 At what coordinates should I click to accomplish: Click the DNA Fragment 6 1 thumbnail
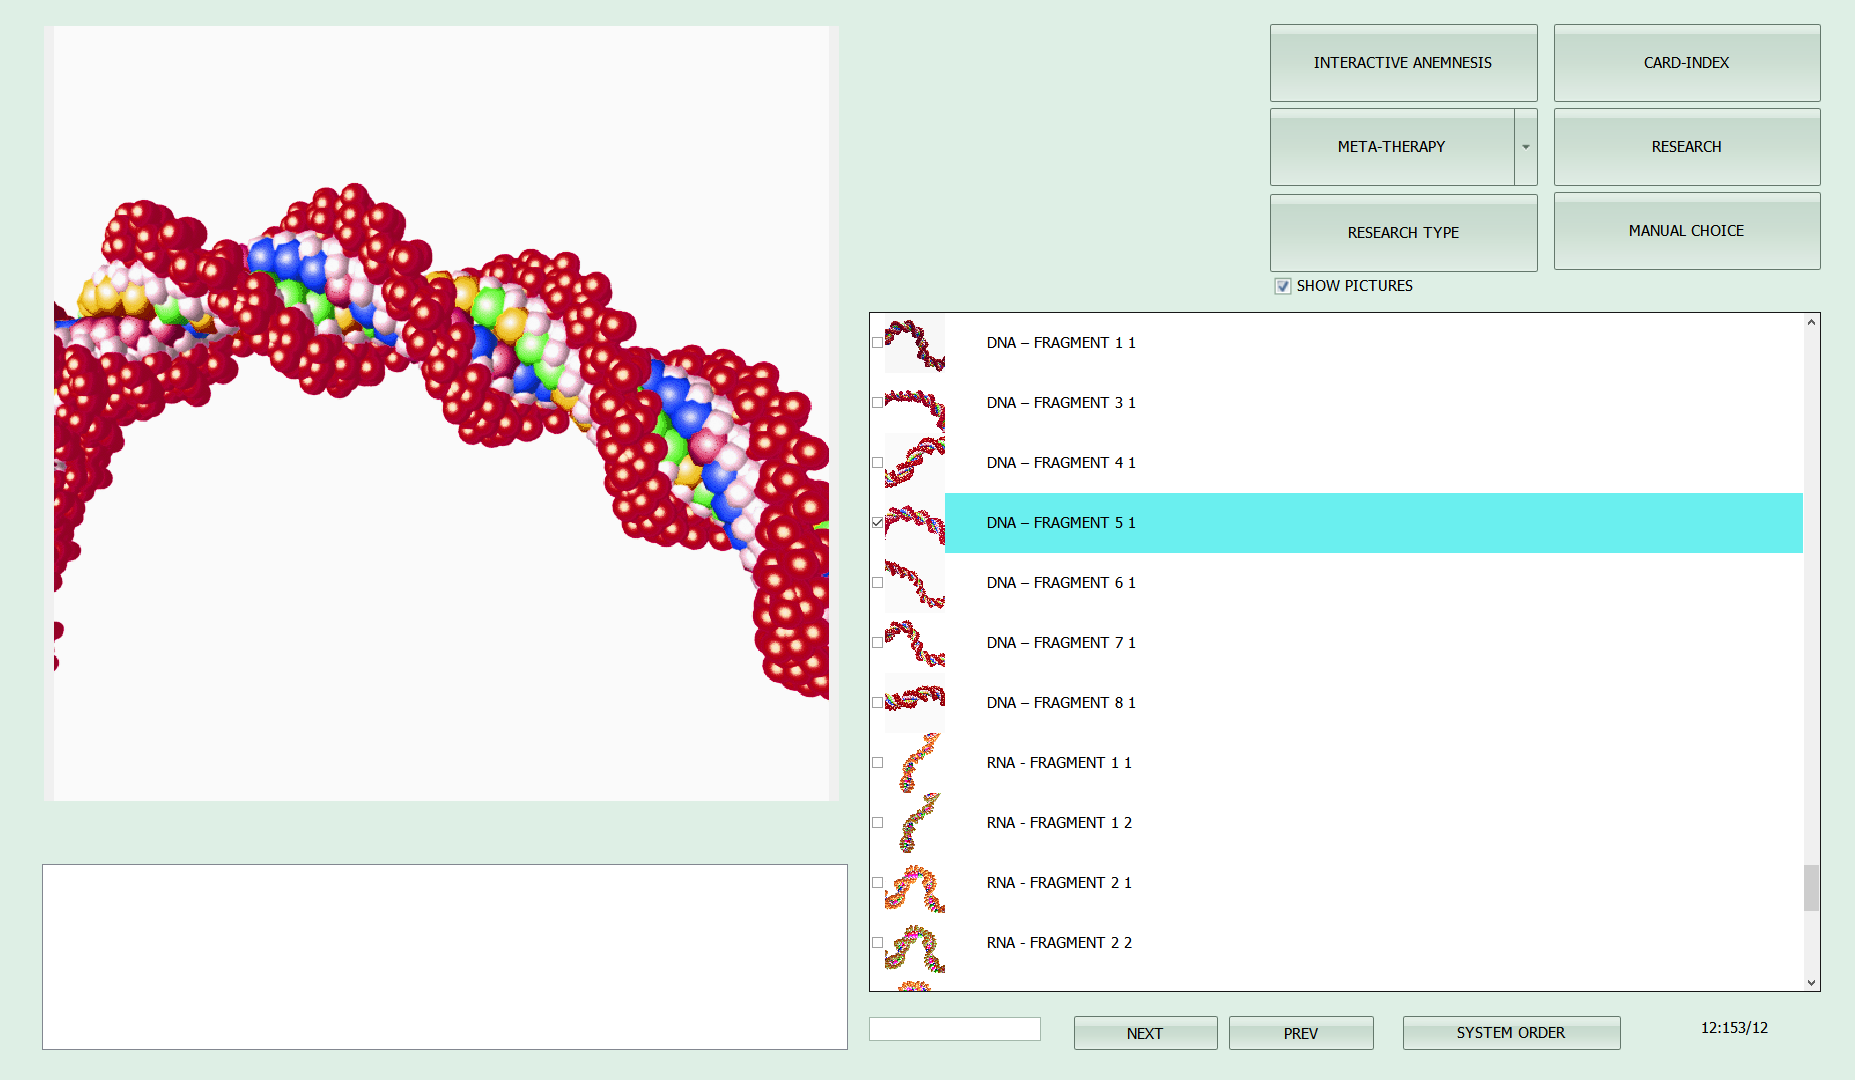click(x=914, y=583)
